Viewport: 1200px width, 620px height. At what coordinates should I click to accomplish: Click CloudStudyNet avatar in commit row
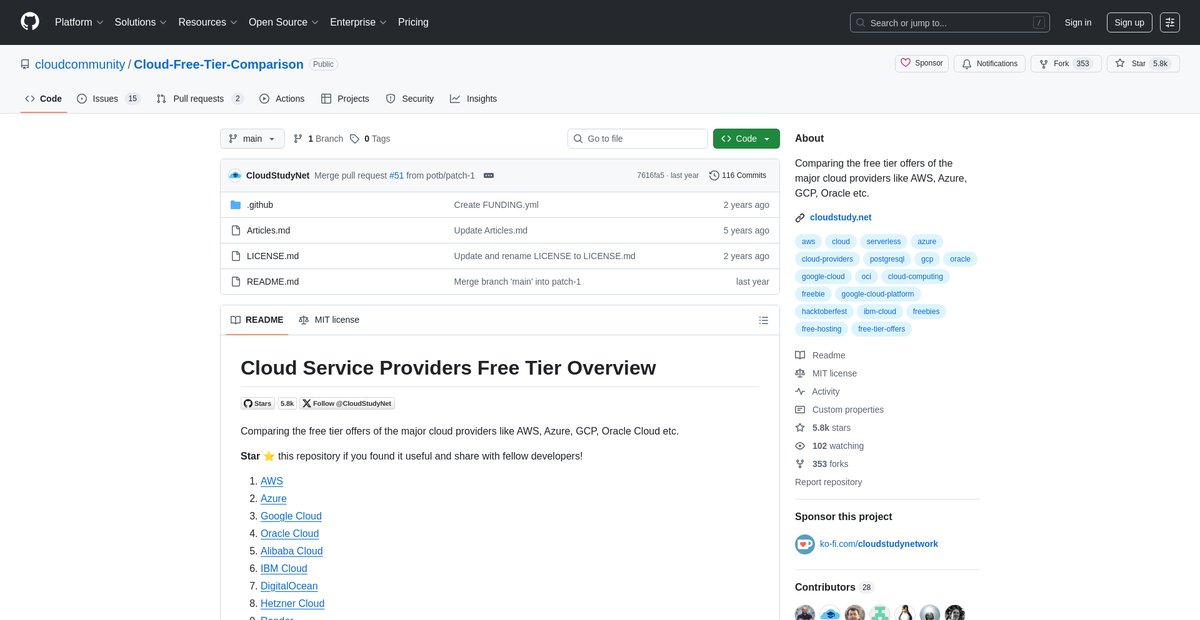235,175
